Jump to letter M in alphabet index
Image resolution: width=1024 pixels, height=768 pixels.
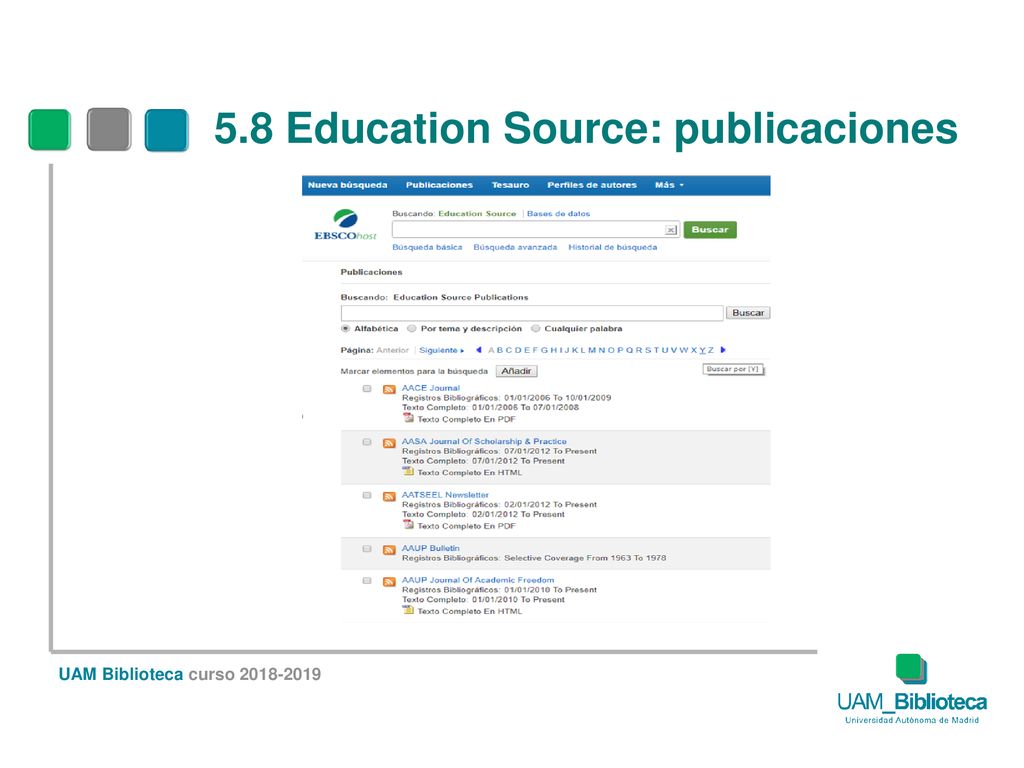[x=592, y=351]
